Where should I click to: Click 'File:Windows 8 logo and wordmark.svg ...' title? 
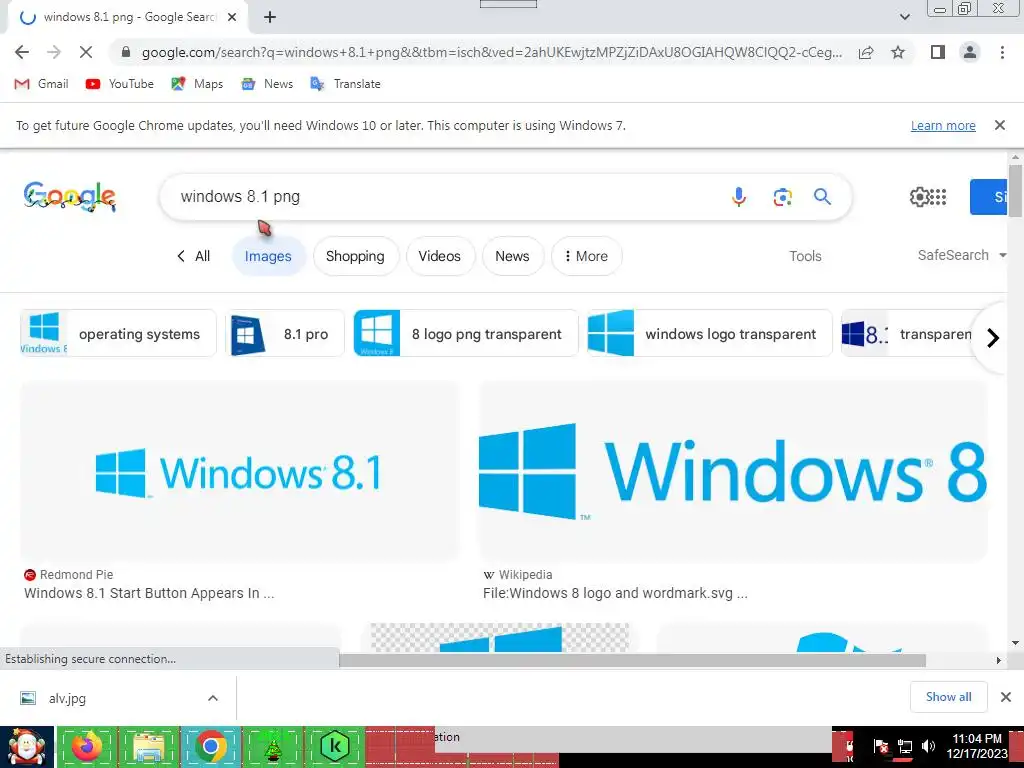click(x=615, y=593)
